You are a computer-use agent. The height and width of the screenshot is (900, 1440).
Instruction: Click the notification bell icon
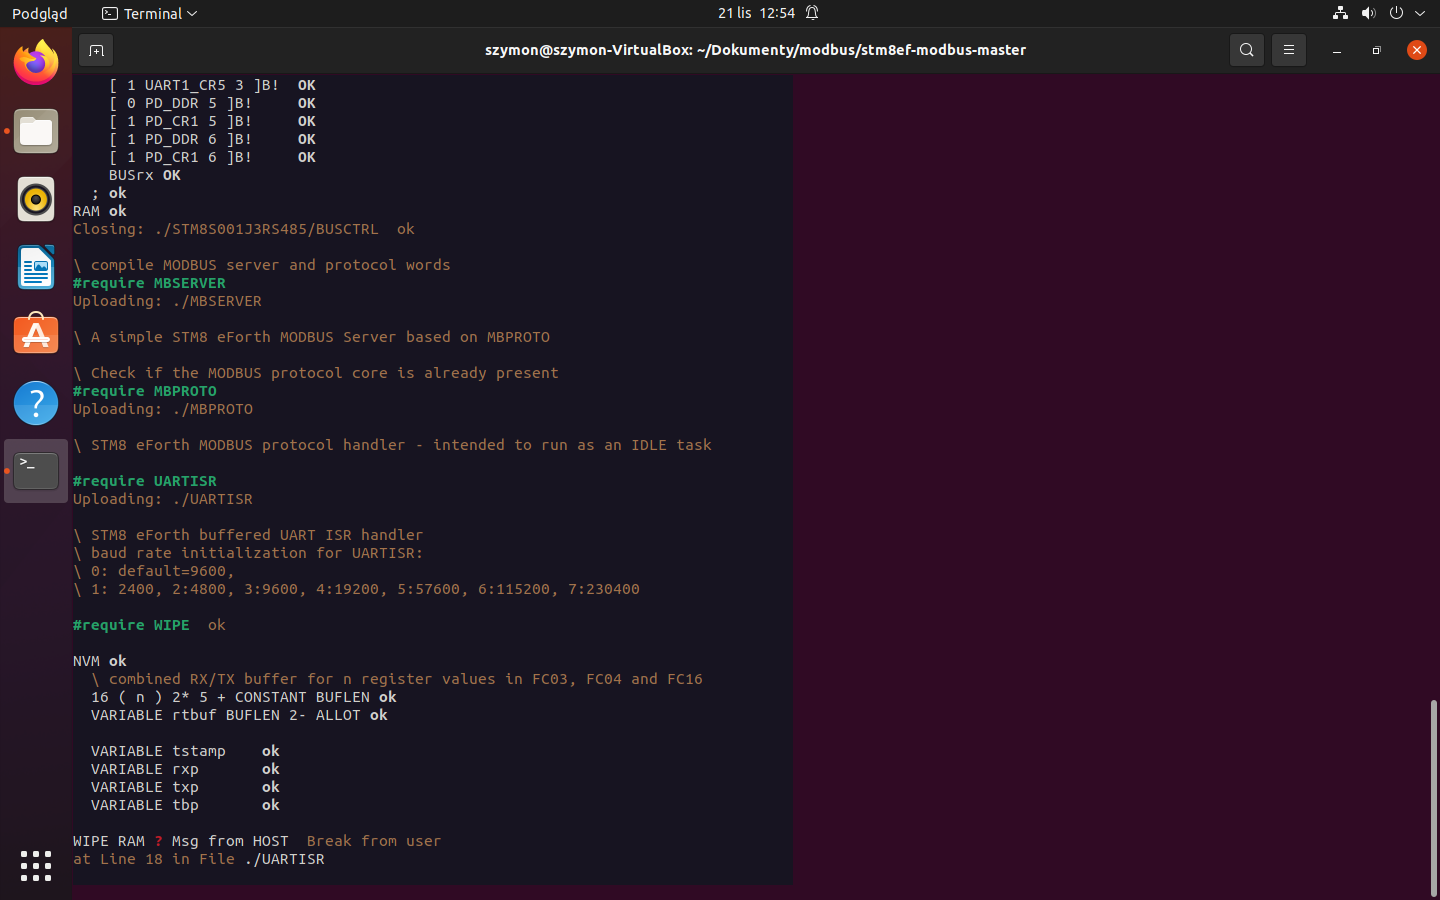(812, 13)
